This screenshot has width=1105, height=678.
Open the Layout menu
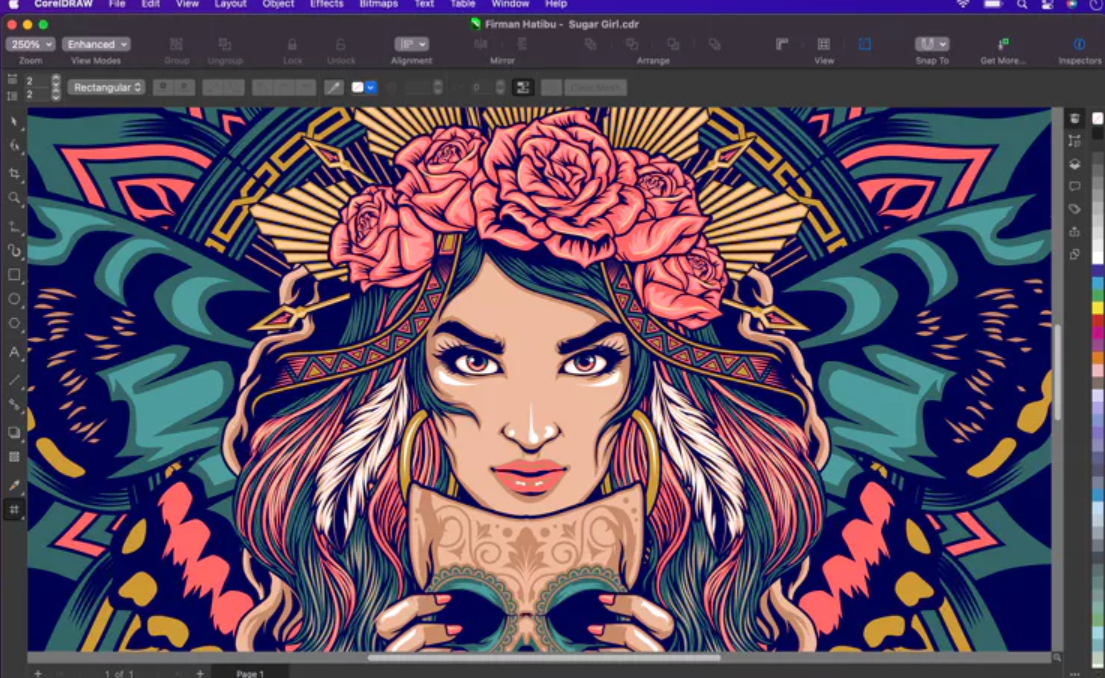[230, 4]
